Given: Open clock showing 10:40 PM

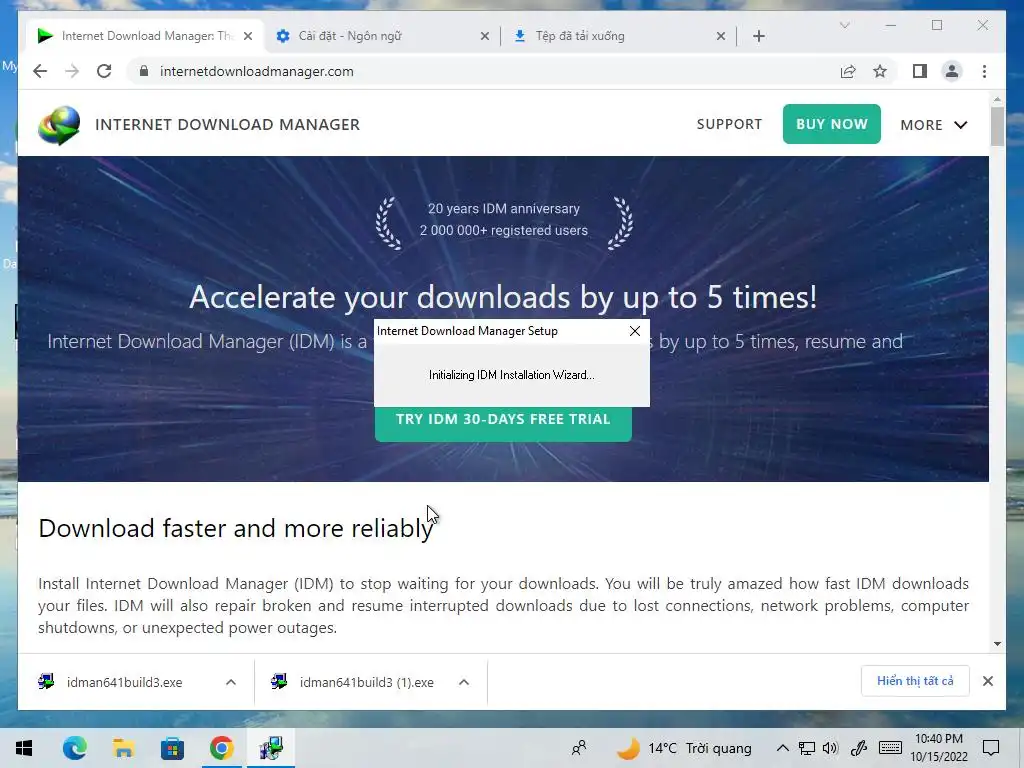Looking at the screenshot, I should tap(938, 748).
